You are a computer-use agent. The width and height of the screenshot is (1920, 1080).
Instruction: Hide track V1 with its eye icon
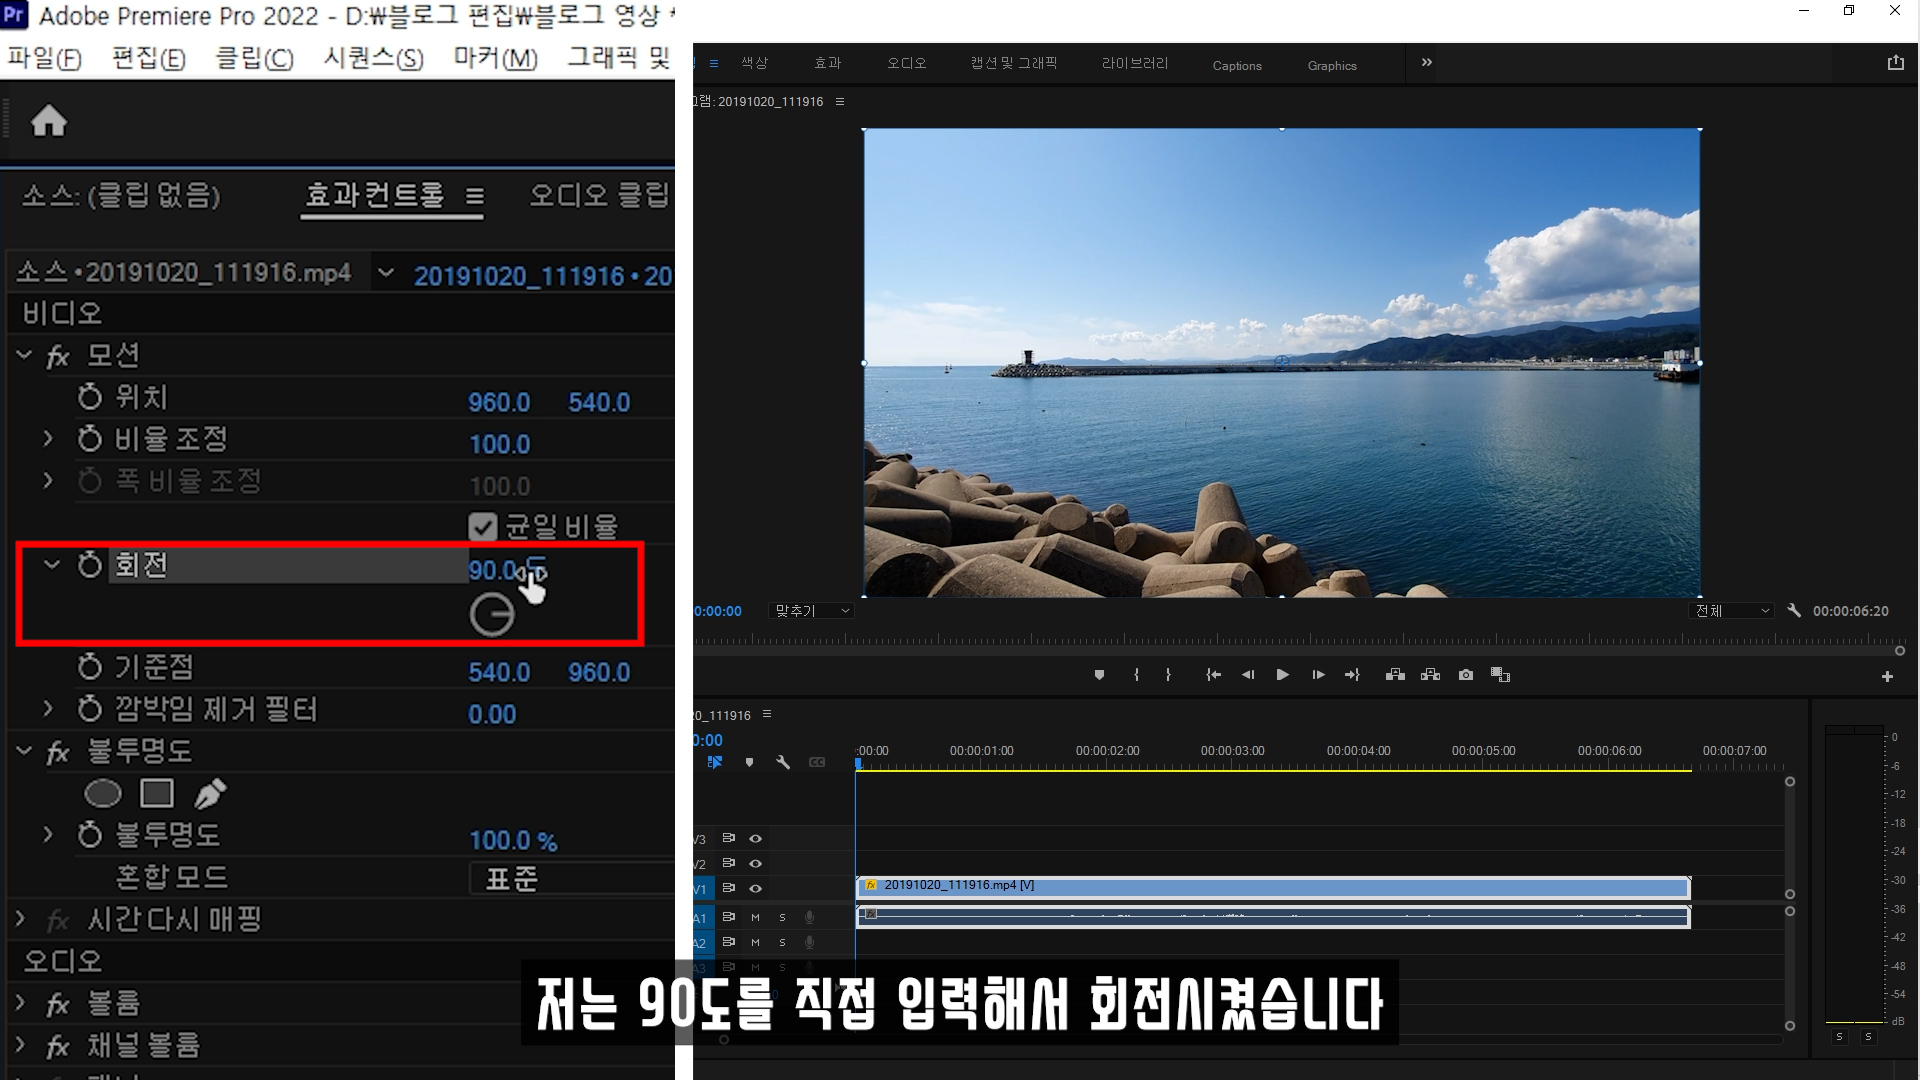point(756,888)
